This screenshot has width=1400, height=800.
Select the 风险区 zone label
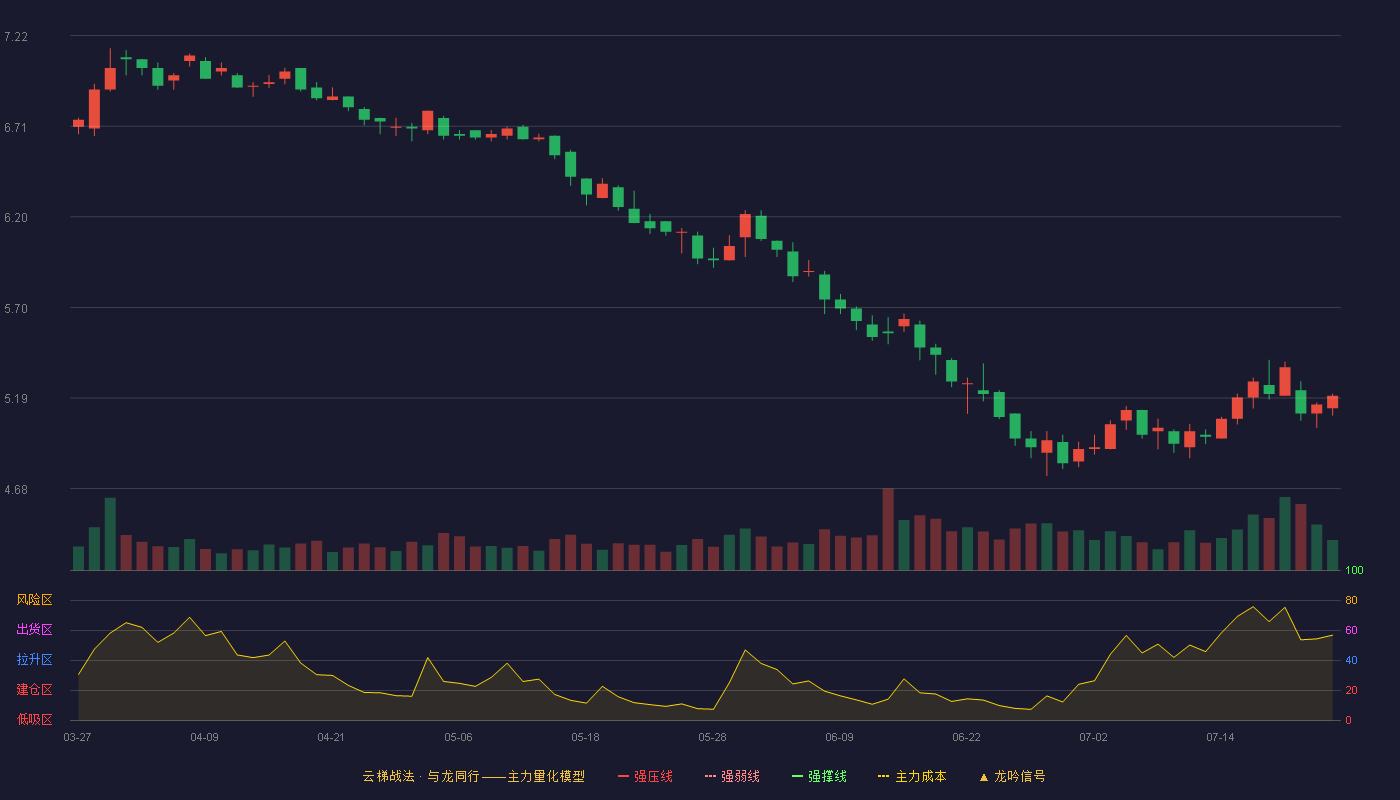[34, 600]
